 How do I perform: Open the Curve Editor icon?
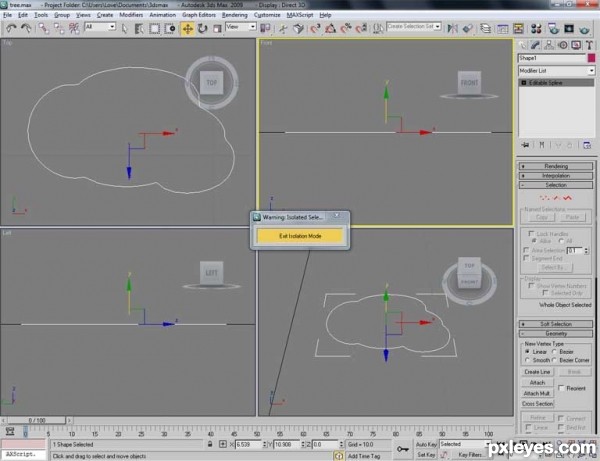(x=502, y=29)
